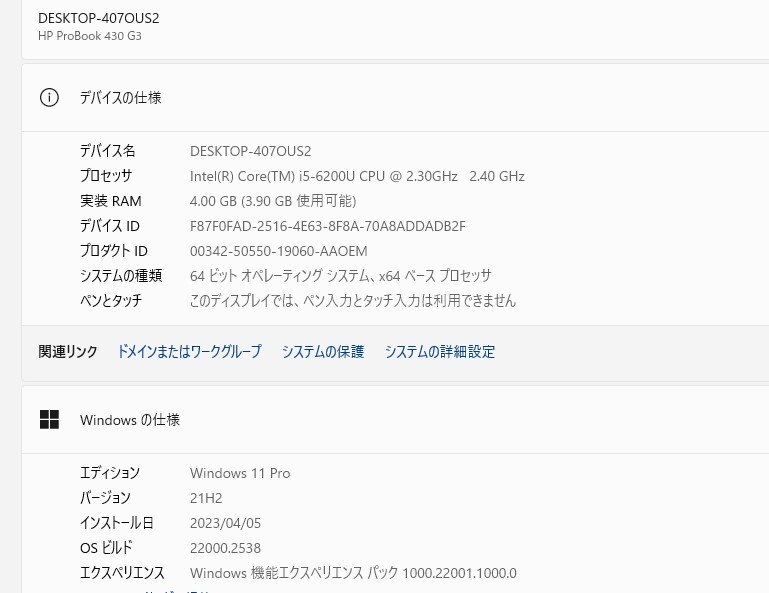The width and height of the screenshot is (769, 593).
Task: Click the エディション label
Action: click(110, 473)
